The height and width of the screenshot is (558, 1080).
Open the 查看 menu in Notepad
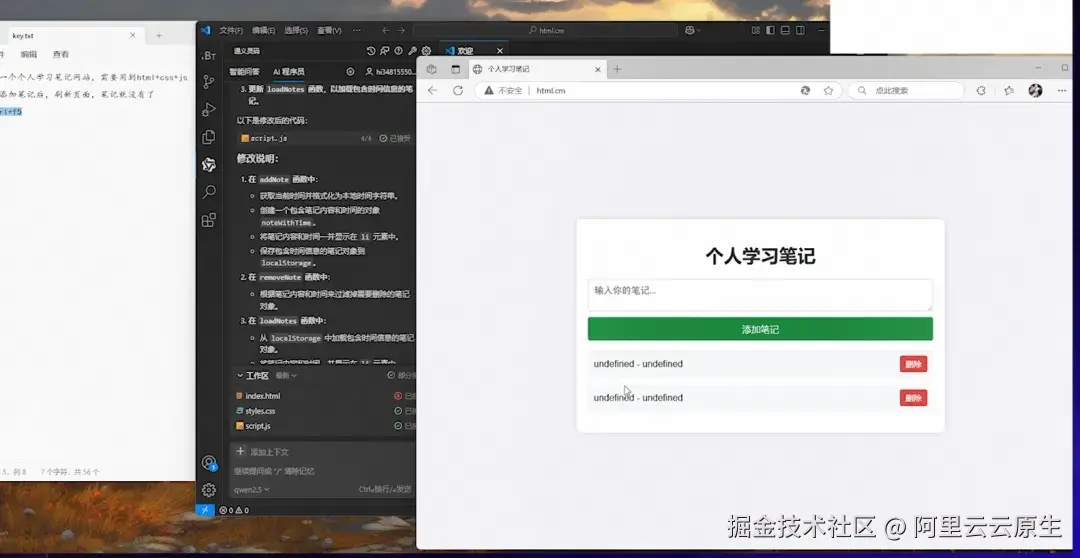[x=61, y=54]
